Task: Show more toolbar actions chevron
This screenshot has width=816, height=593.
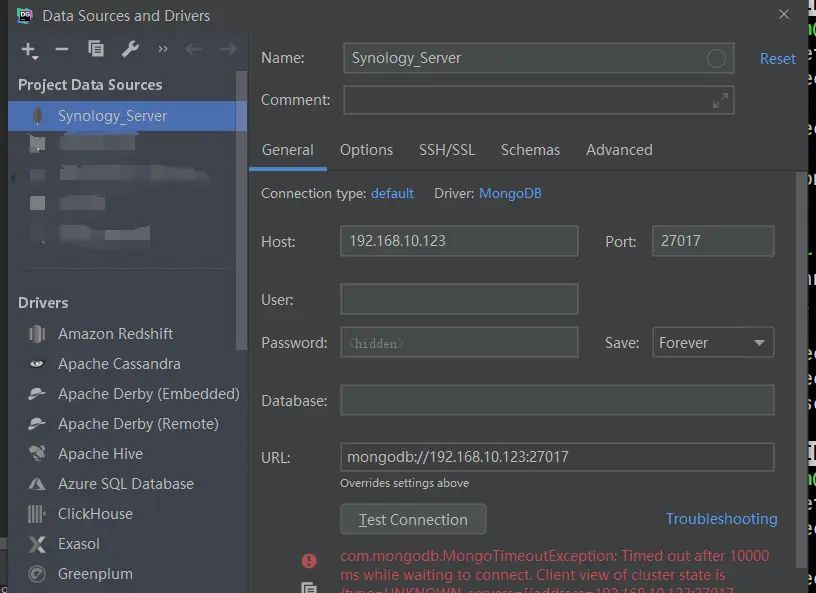Action: (163, 49)
